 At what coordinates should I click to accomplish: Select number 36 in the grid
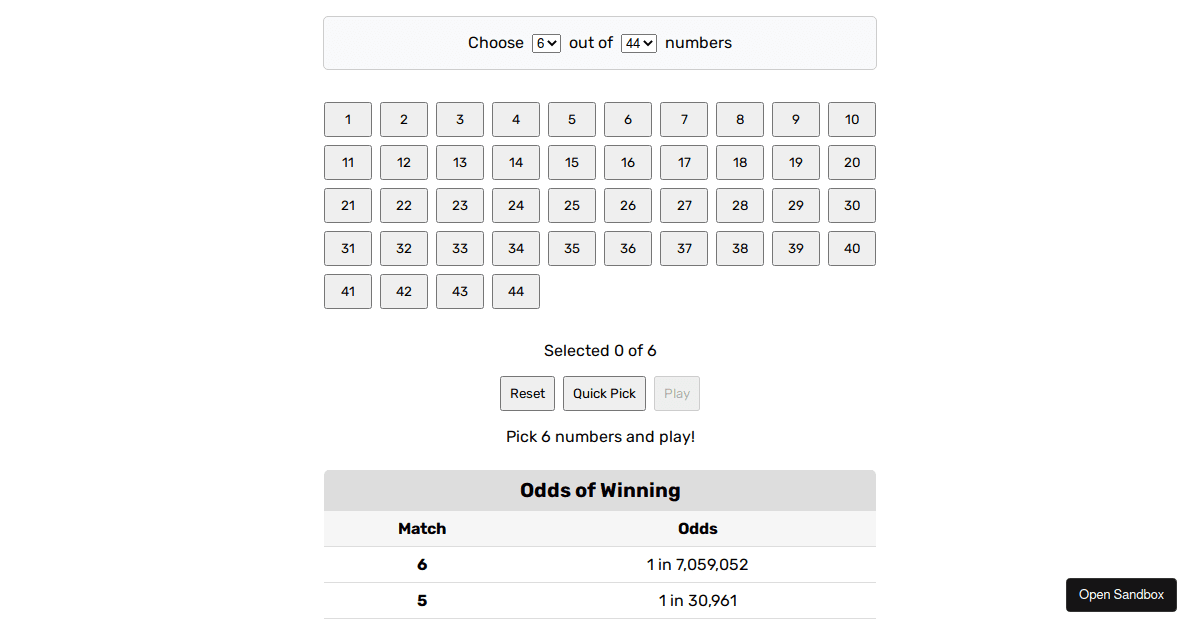point(627,248)
